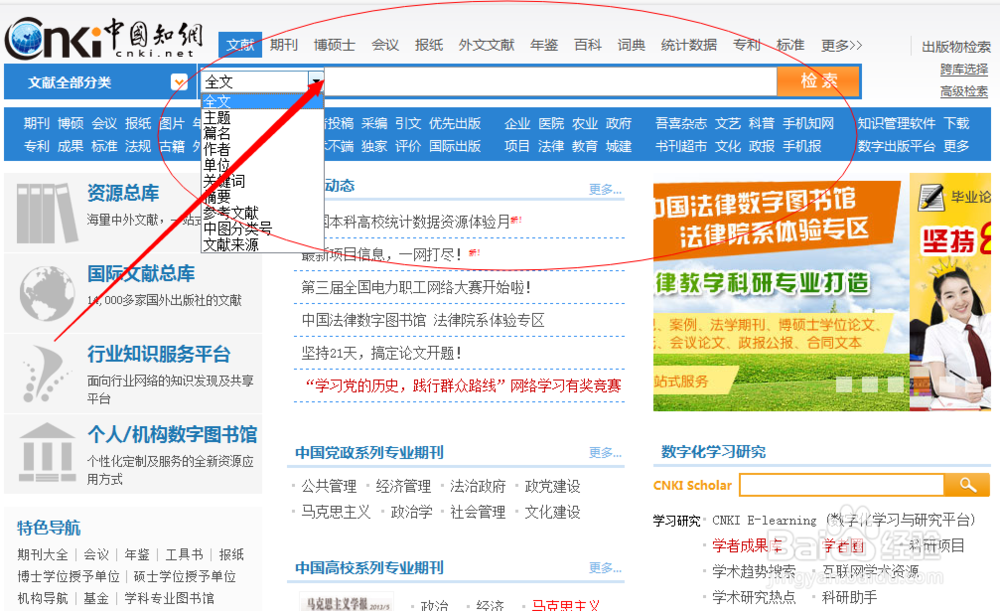
Task: Click 优先出版 in blue navigation bar
Action: pyautogui.click(x=455, y=123)
